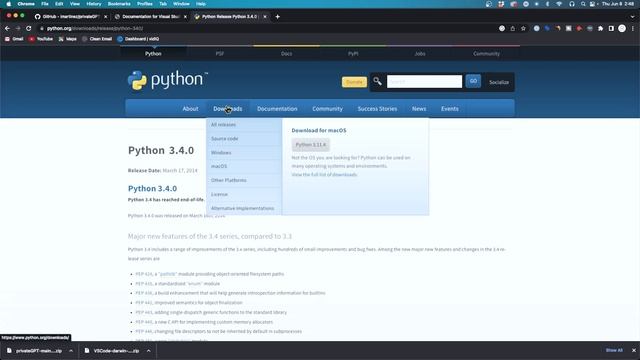The image size is (640, 360).
Task: Close the Python Release Python 3.4.0 tab
Action: pyautogui.click(x=265, y=17)
